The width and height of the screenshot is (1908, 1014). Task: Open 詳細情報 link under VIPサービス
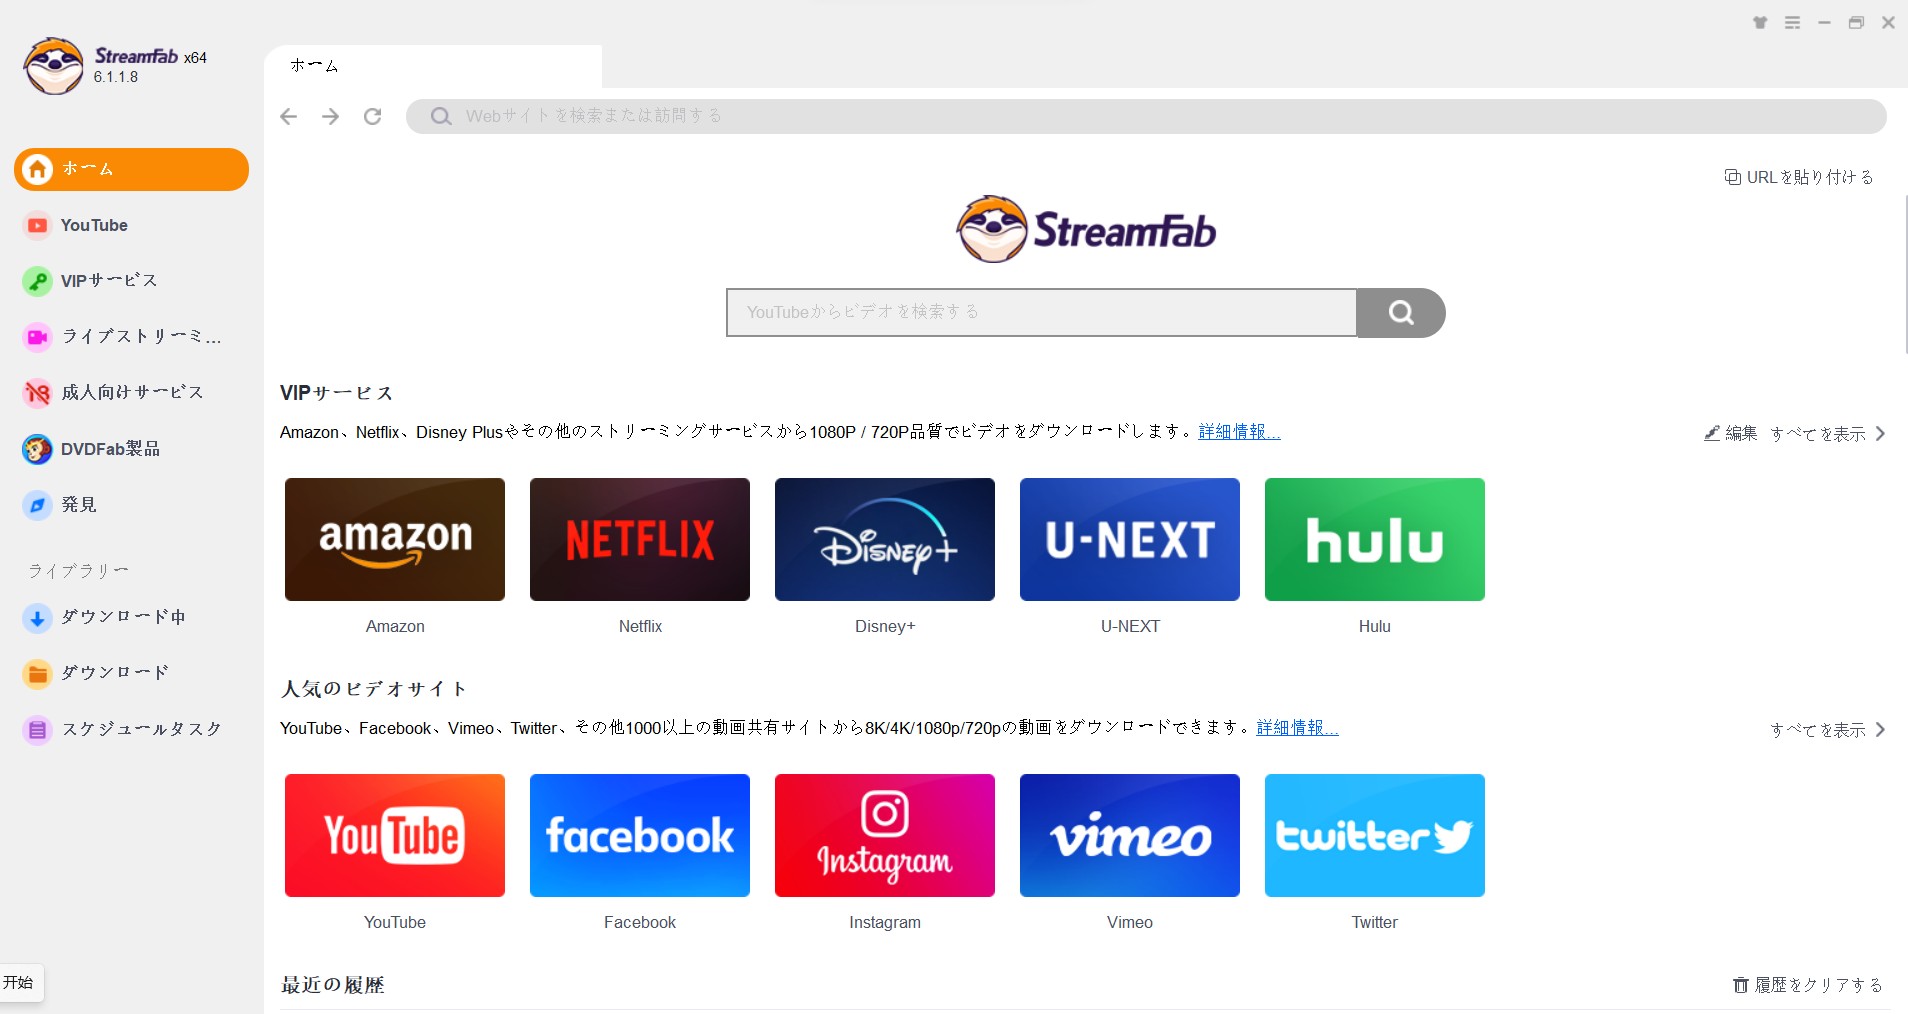click(x=1239, y=432)
